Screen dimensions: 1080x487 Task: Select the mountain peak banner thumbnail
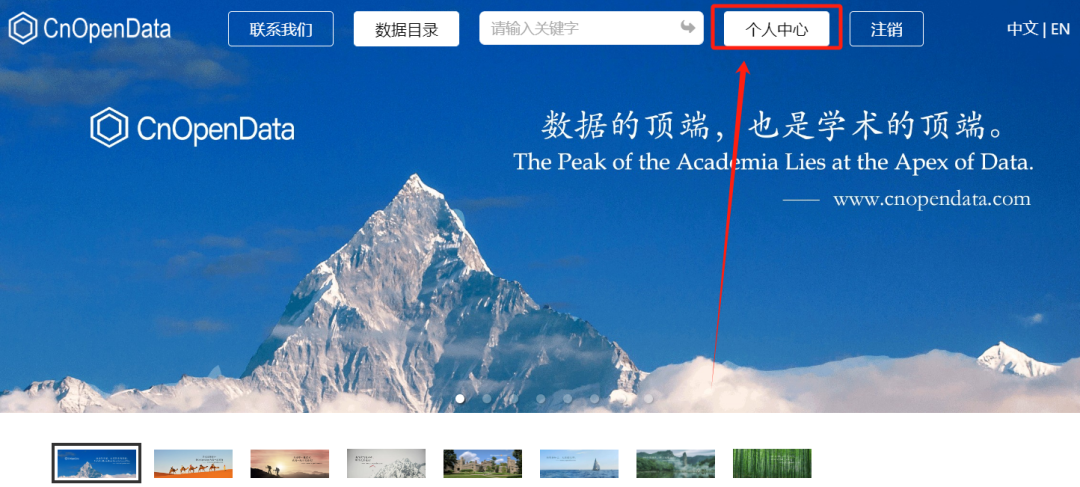coord(96,463)
